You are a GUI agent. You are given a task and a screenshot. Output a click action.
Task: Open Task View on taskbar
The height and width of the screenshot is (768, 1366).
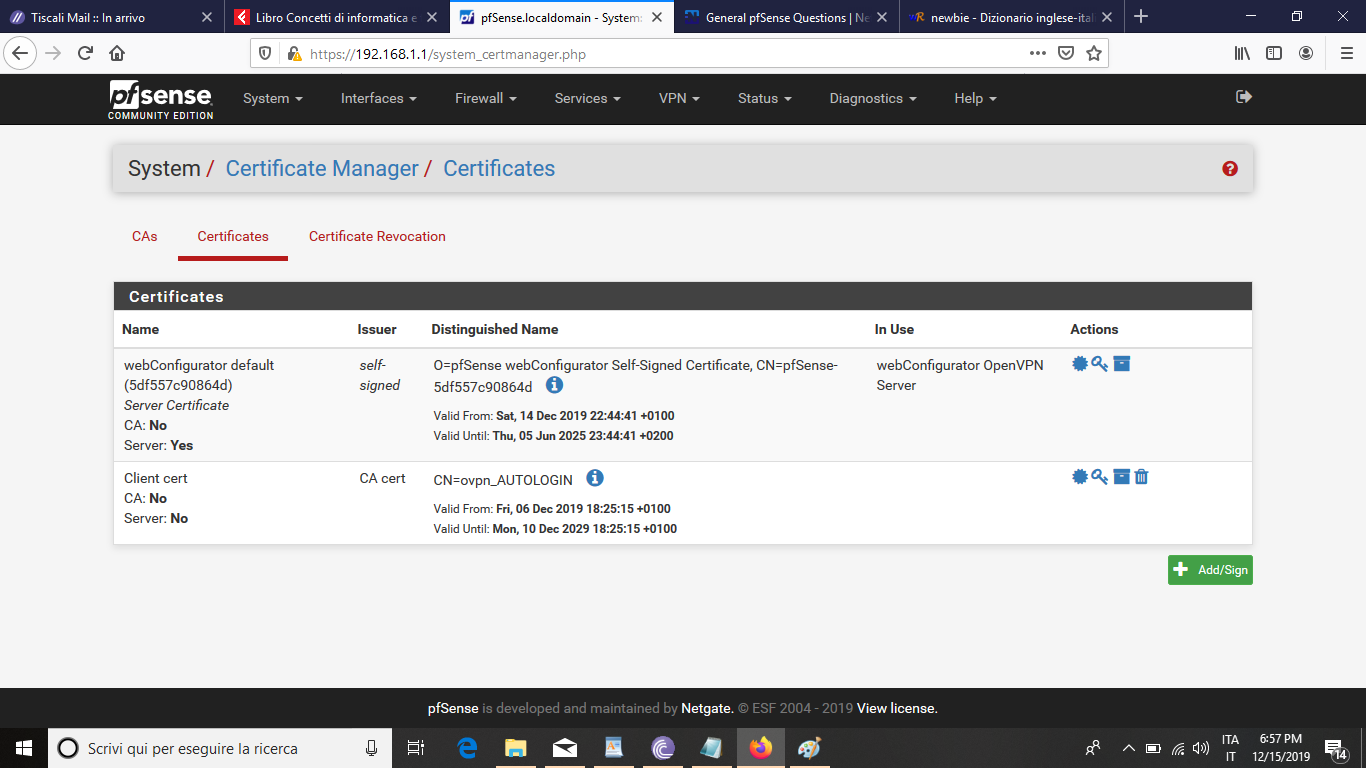416,748
